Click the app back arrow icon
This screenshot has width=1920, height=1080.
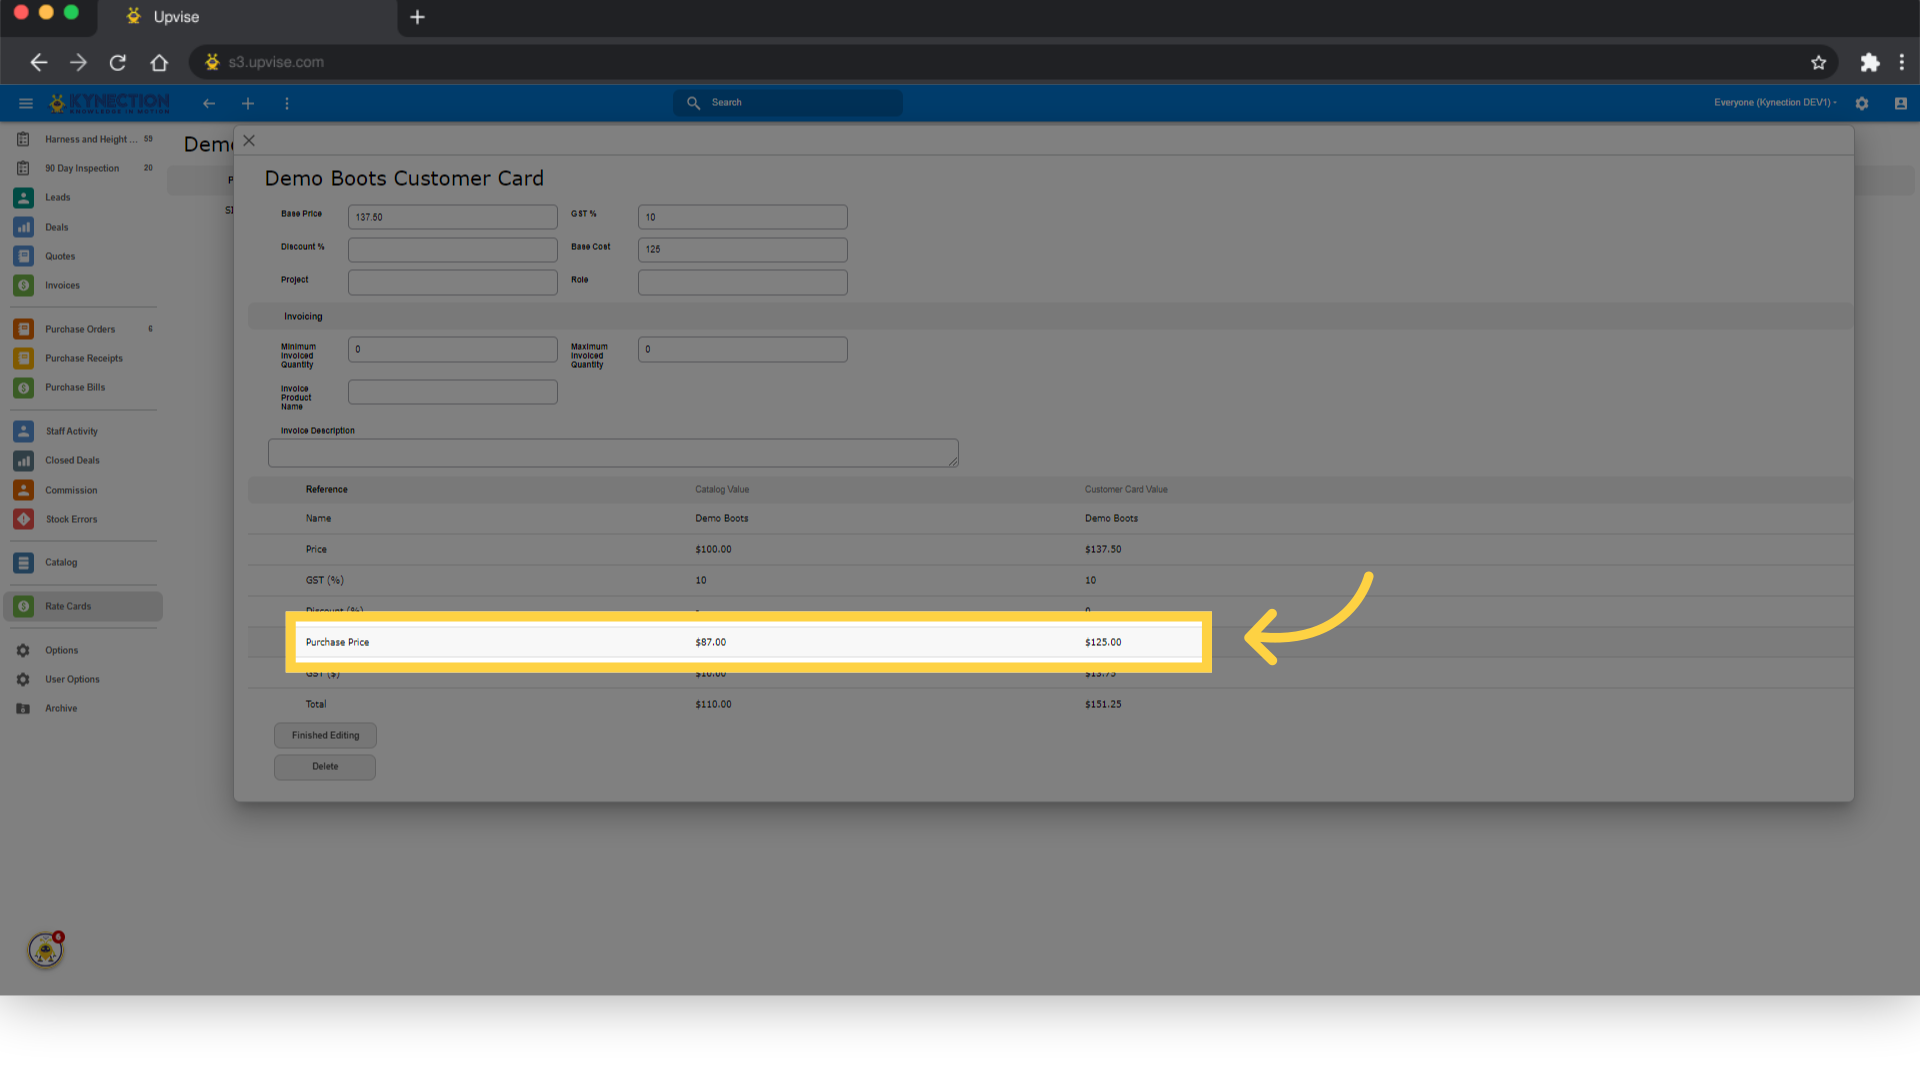[209, 103]
